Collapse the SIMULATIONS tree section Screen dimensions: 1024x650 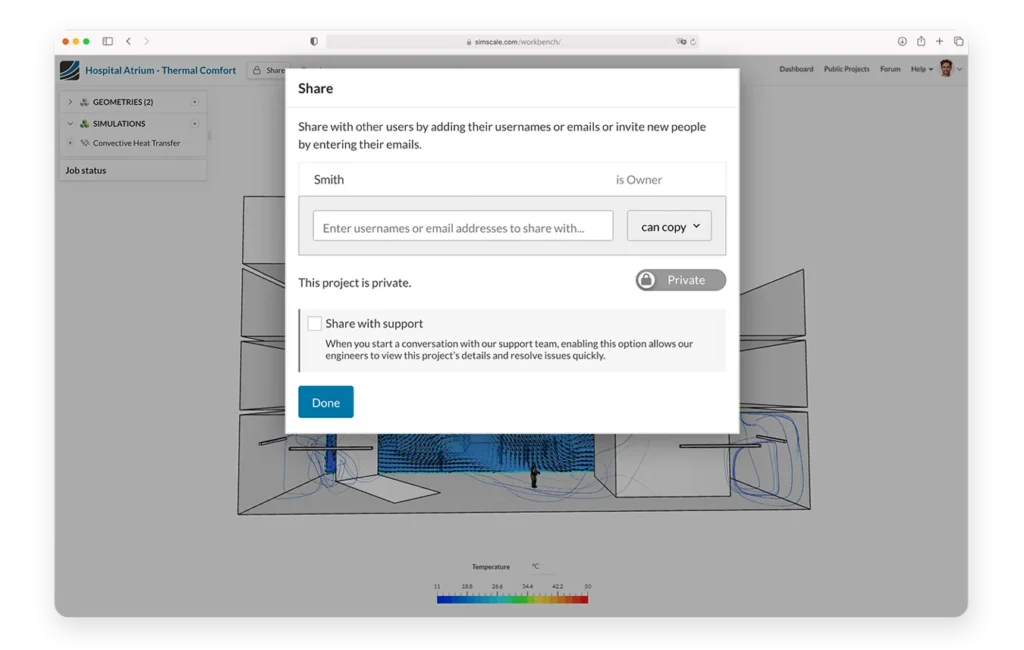(x=70, y=124)
